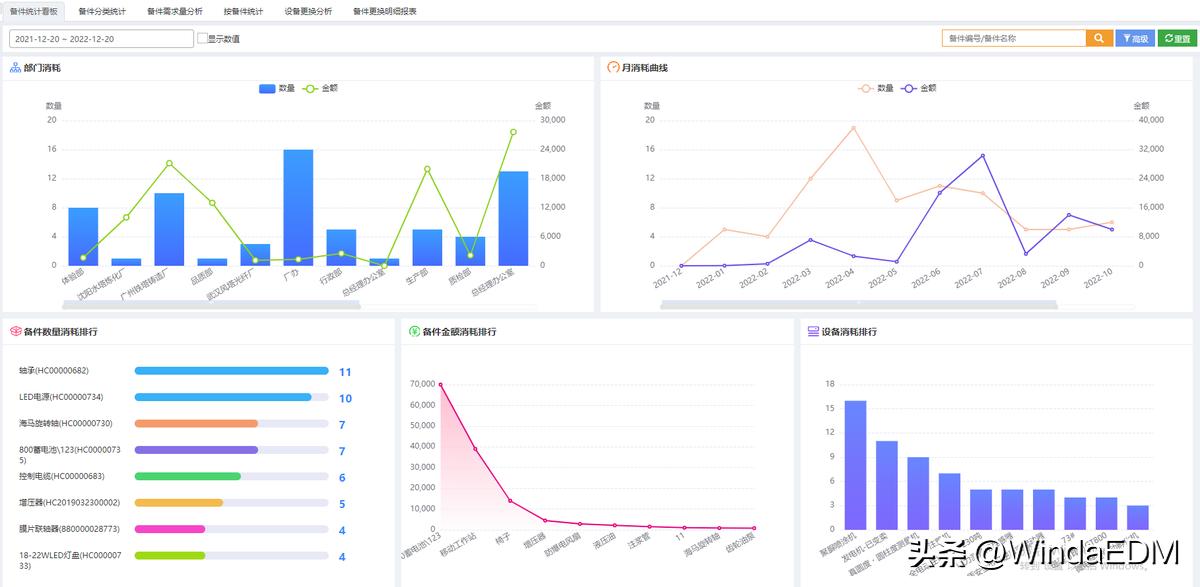This screenshot has height=587, width=1200.
Task: Click the 备件数量消耗排行 cube icon
Action: 15,331
